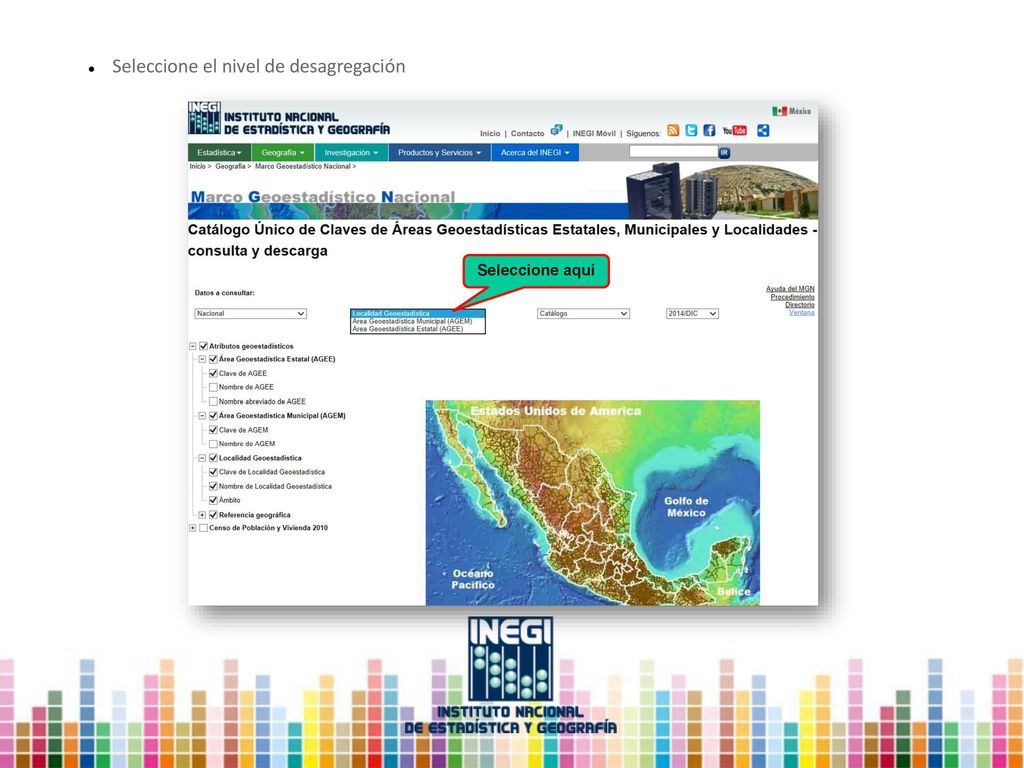Open the Geografía menu
This screenshot has width=1024, height=768.
[283, 152]
